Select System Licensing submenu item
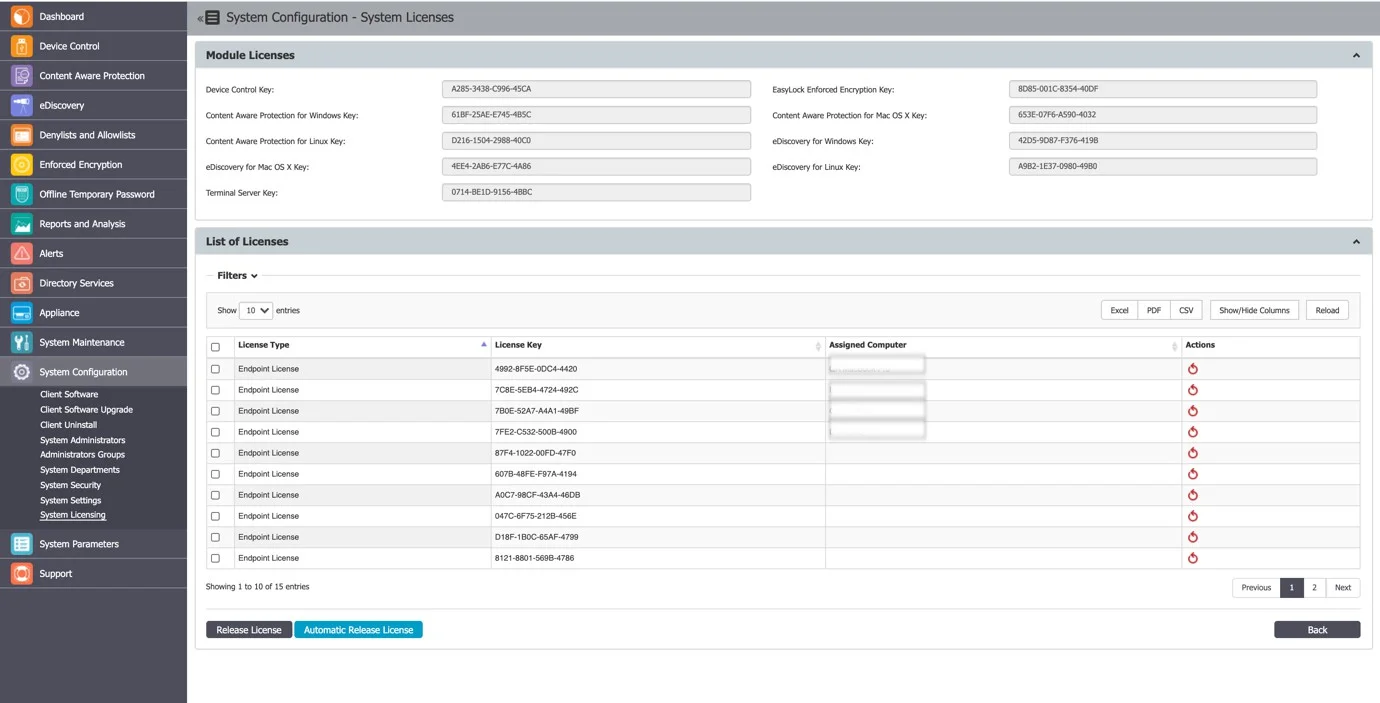Viewport: 1380px width, 703px height. (73, 515)
